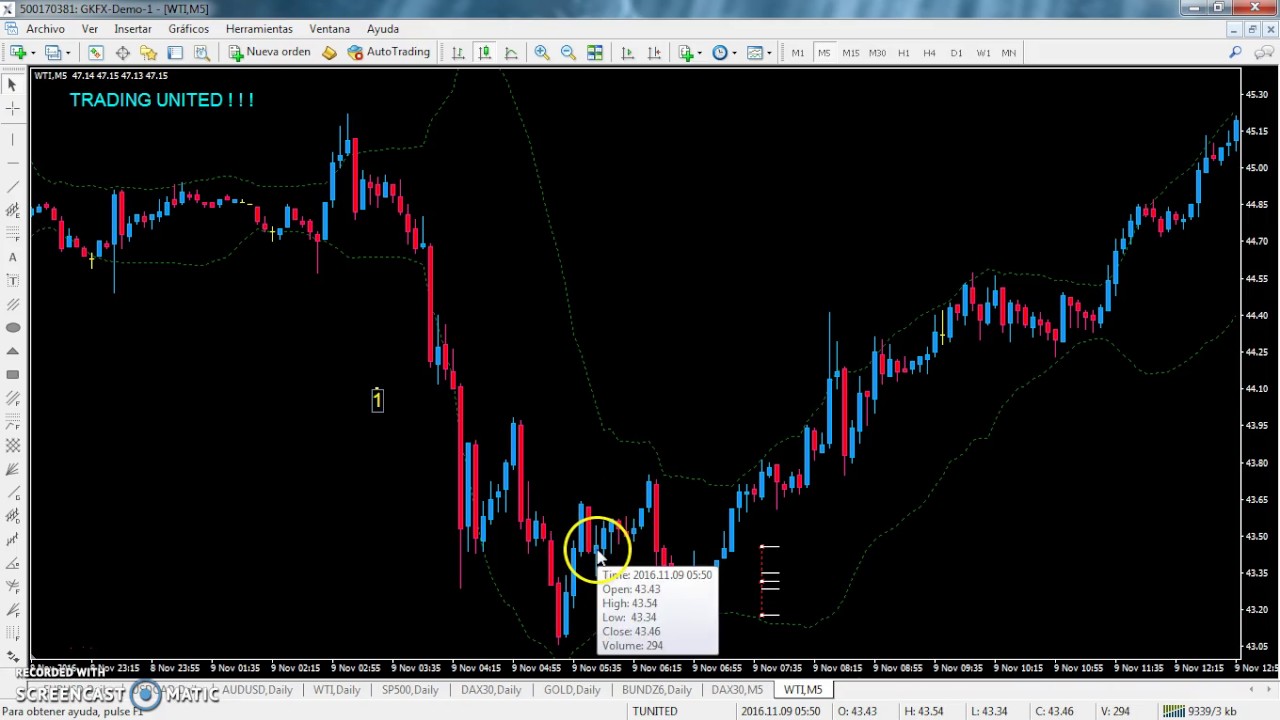1280x720 pixels.
Task: Open the Profiles icon in the toolbar
Action: coord(53,53)
